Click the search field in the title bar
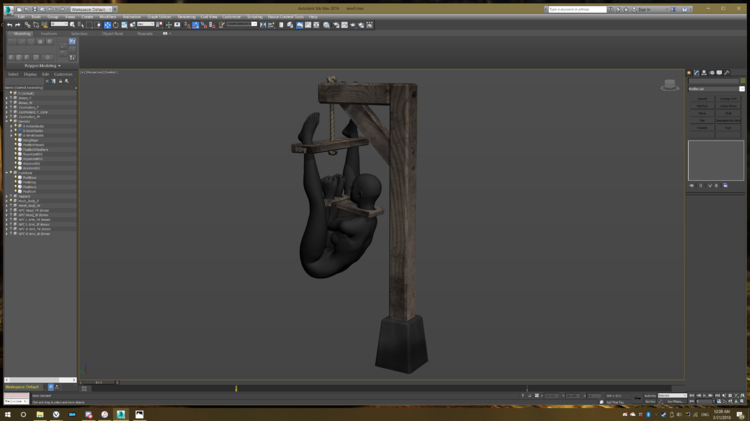The width and height of the screenshot is (750, 421). click(577, 9)
